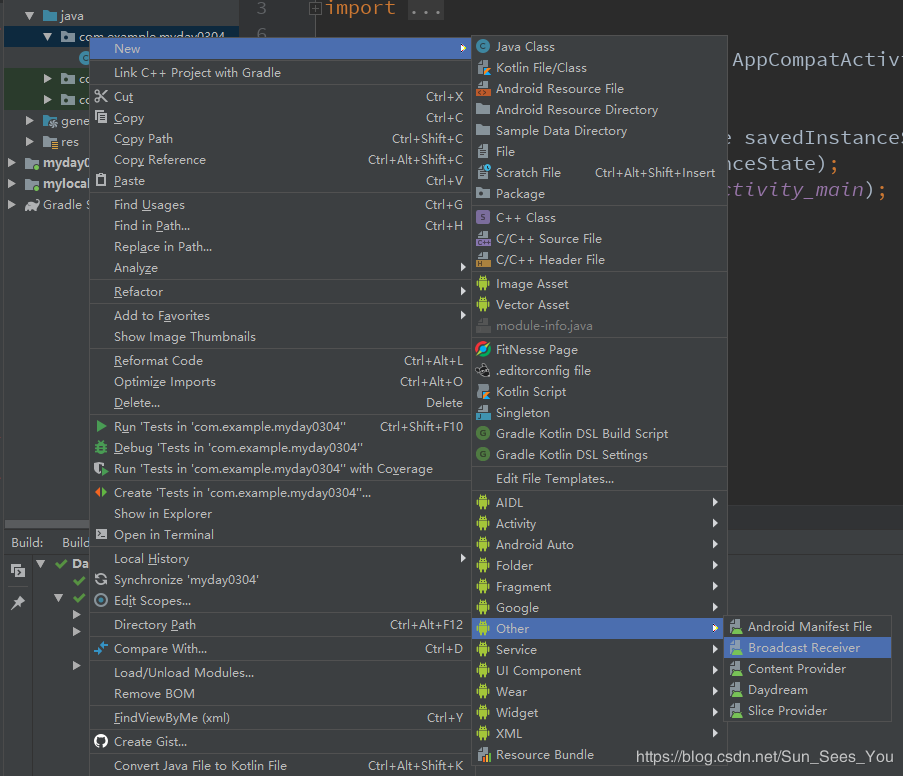Click the Compare With icon
Image resolution: width=903 pixels, height=776 pixels.
coord(101,648)
